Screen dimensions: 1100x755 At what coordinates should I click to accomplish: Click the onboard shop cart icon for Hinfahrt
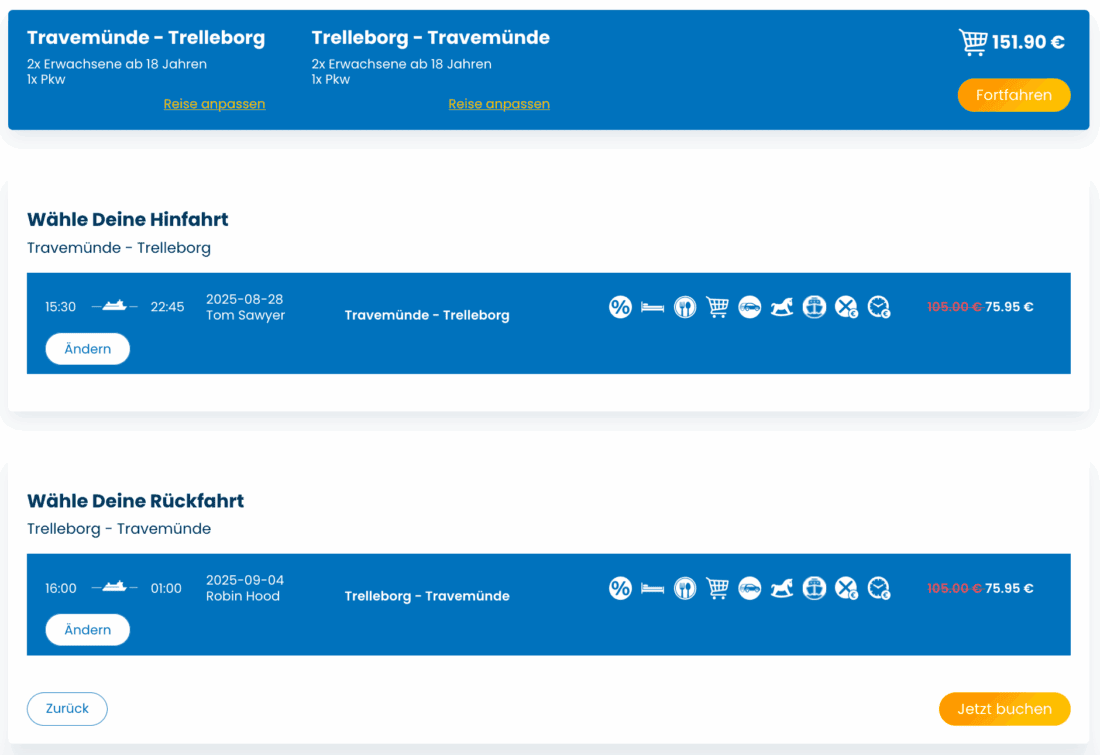[717, 307]
